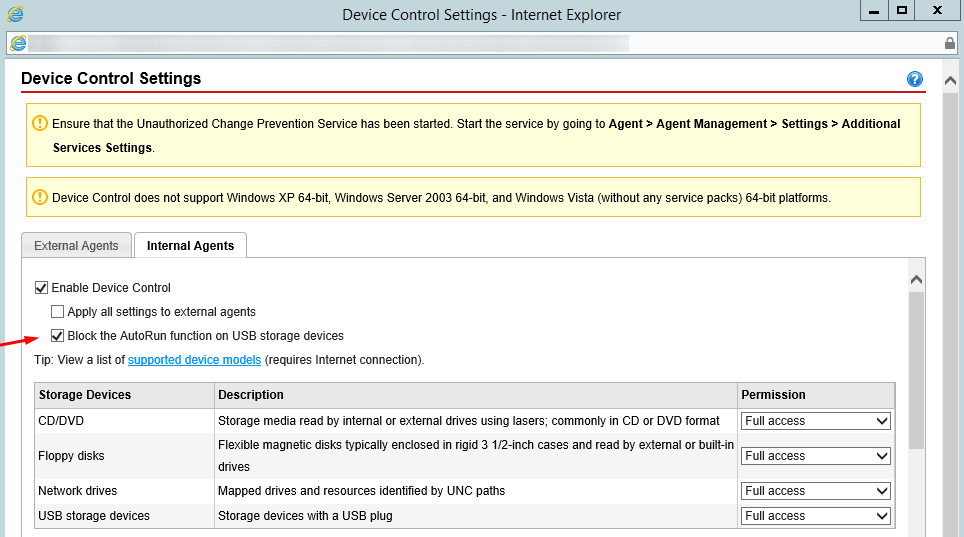Minimize the Internet Explorer window

coord(874,10)
